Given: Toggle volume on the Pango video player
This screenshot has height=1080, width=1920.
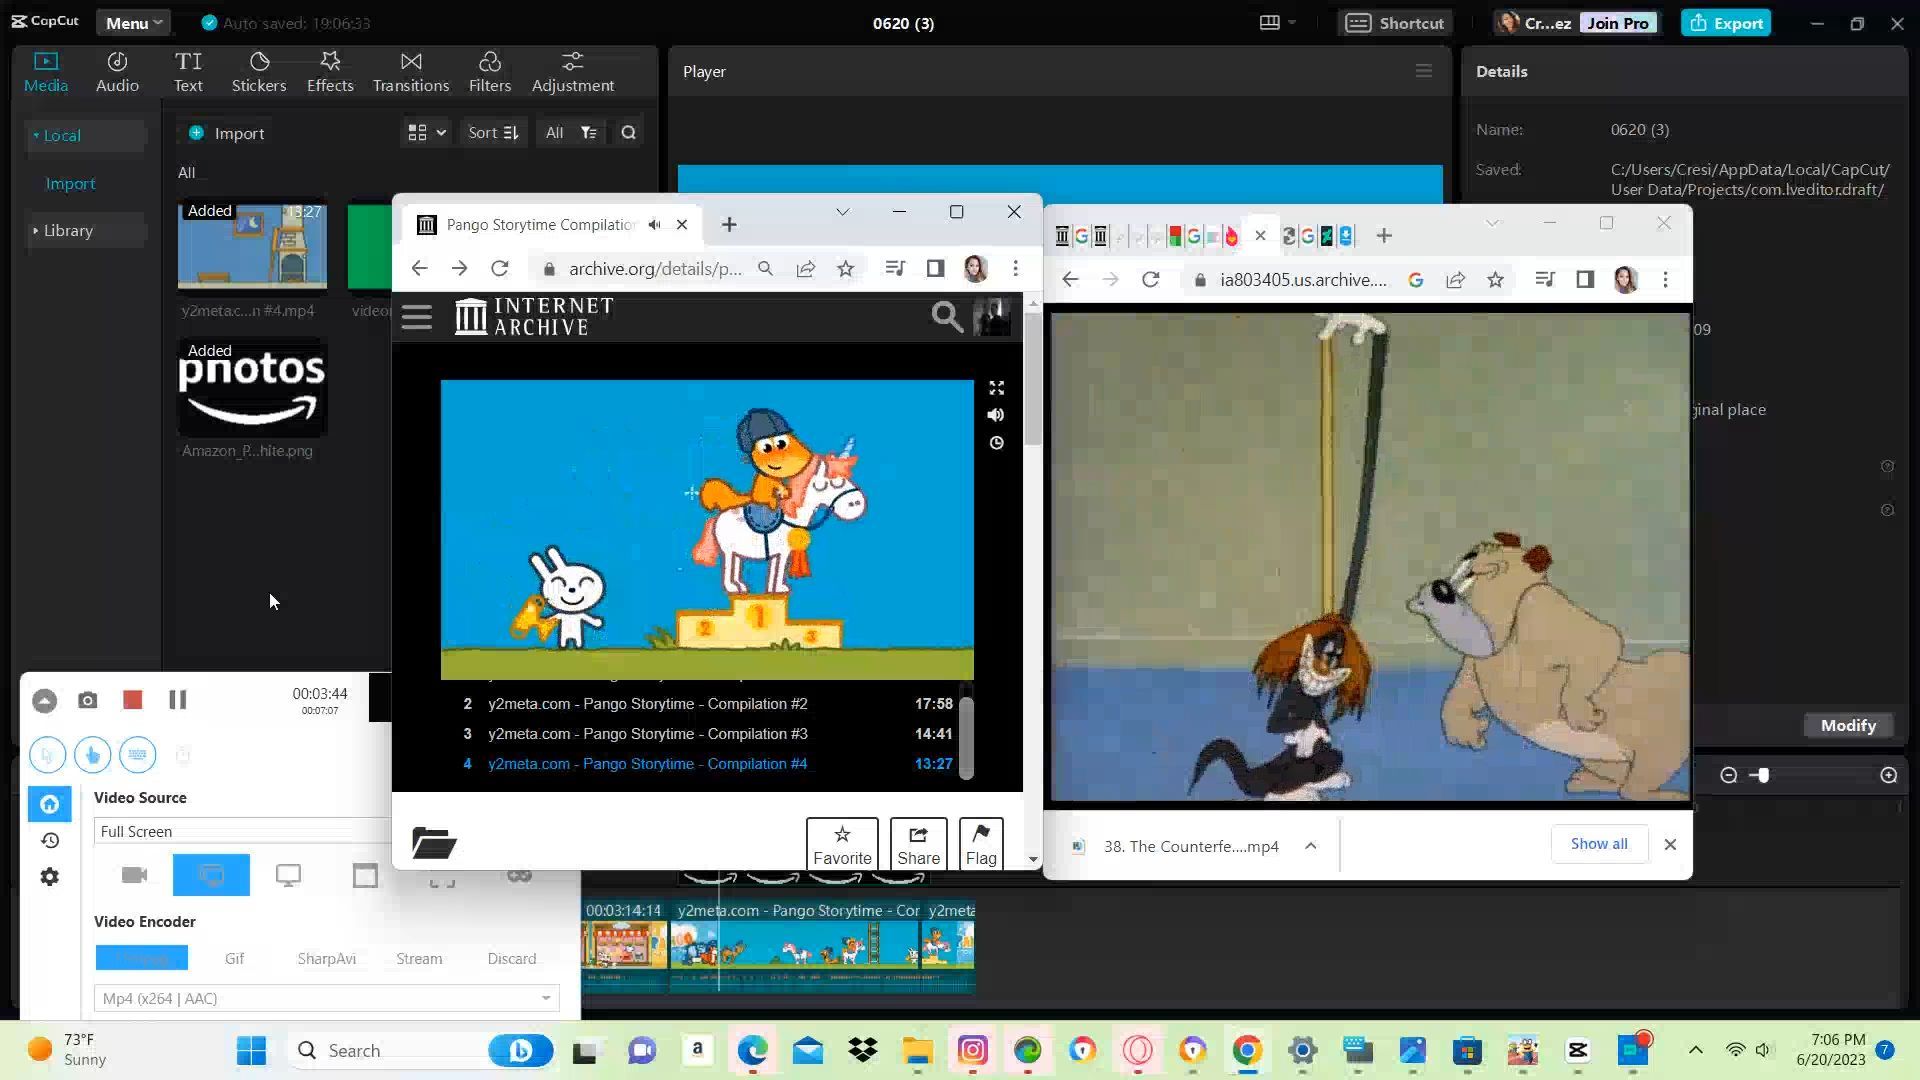Looking at the screenshot, I should 996,415.
